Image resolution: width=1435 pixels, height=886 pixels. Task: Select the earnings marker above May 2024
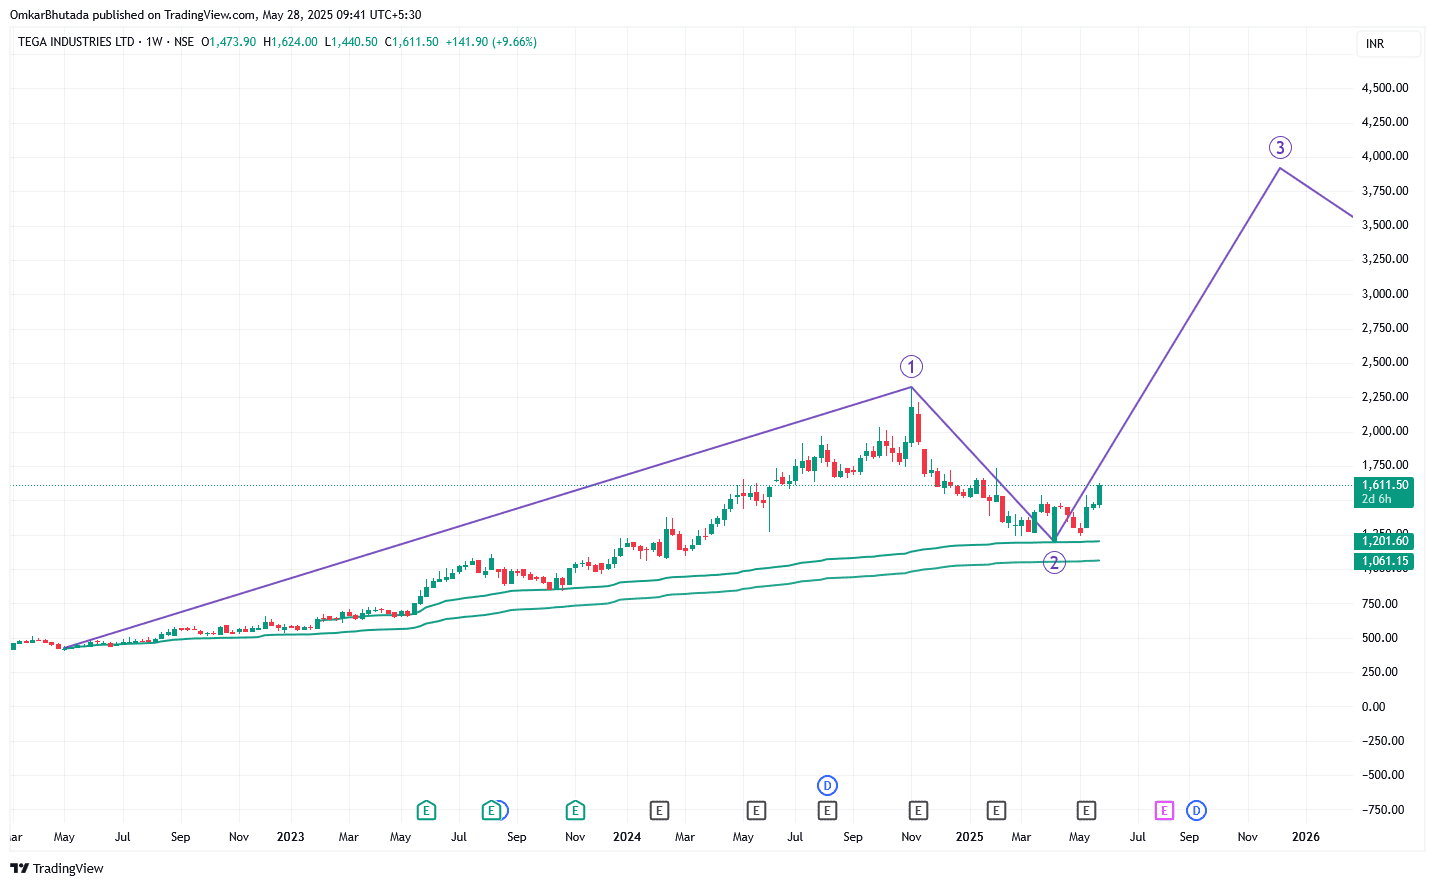click(756, 810)
